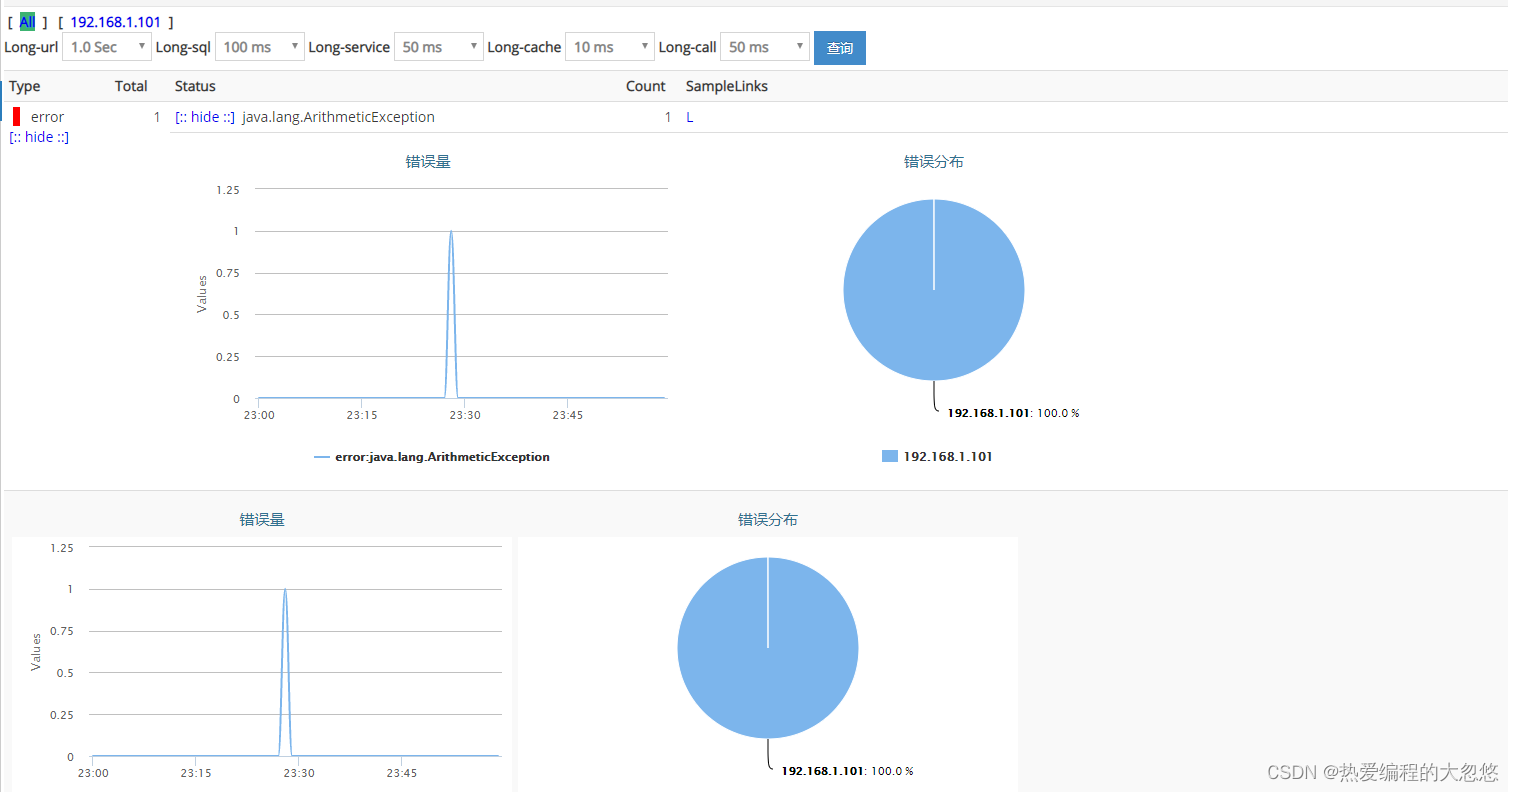Click the spike peak in lower line chart

point(285,590)
